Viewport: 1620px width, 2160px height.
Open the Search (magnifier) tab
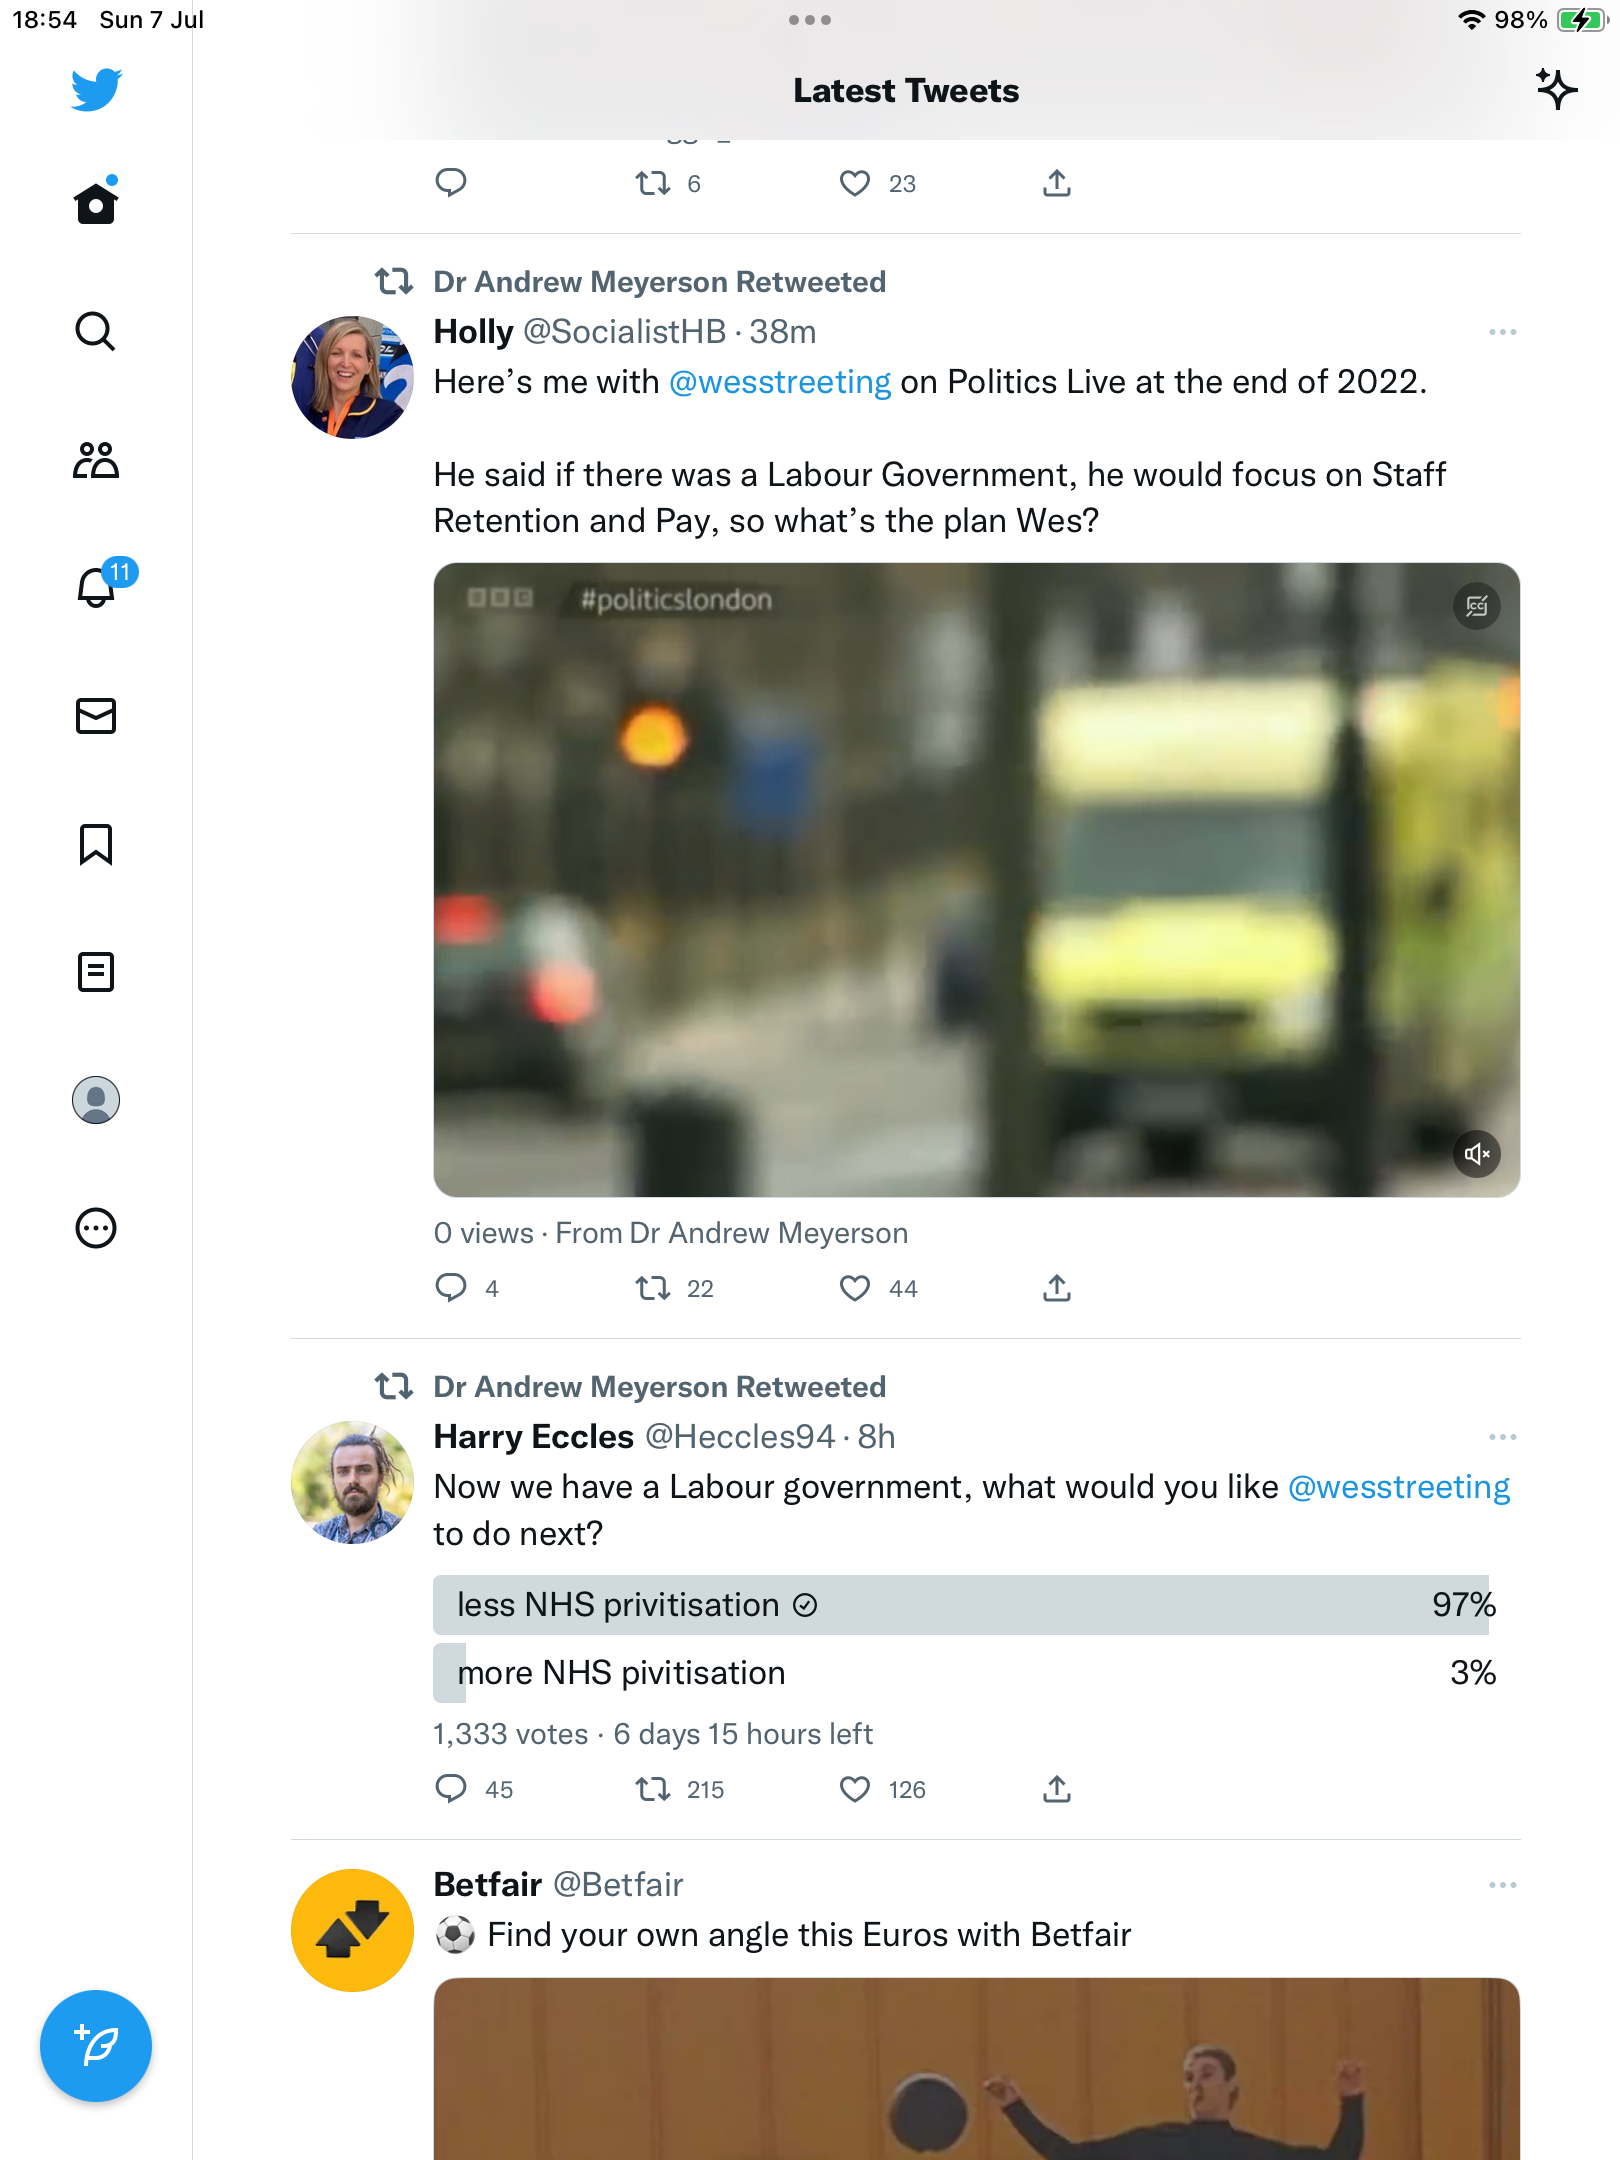(x=96, y=331)
